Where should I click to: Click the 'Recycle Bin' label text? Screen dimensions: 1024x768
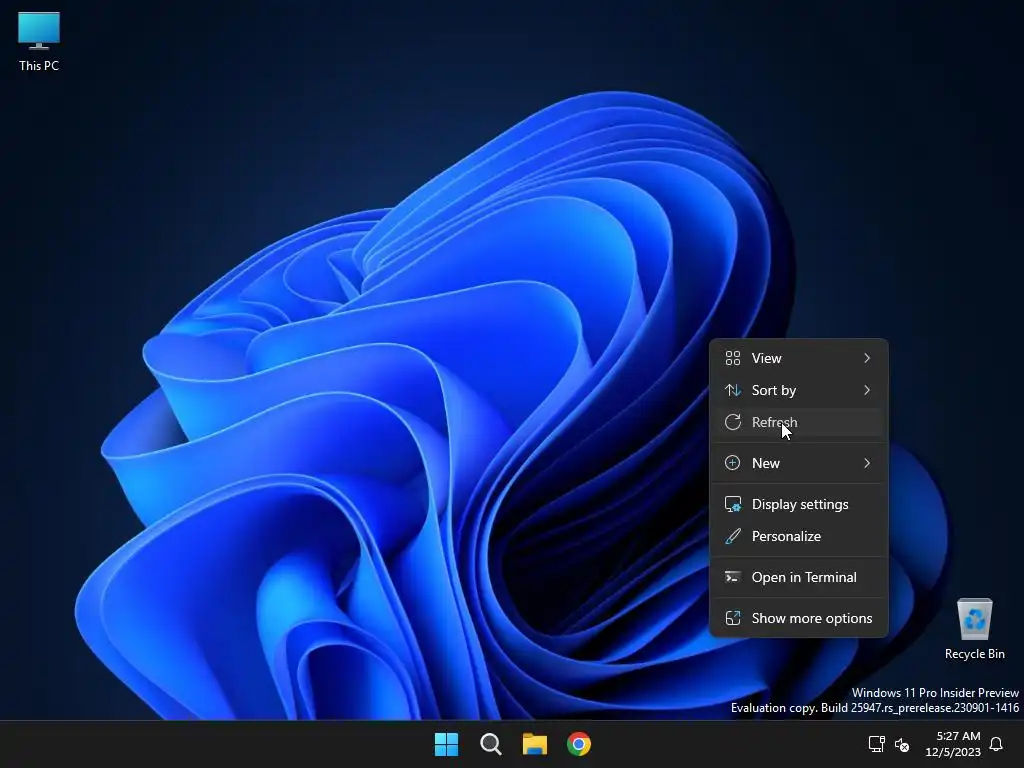click(974, 654)
